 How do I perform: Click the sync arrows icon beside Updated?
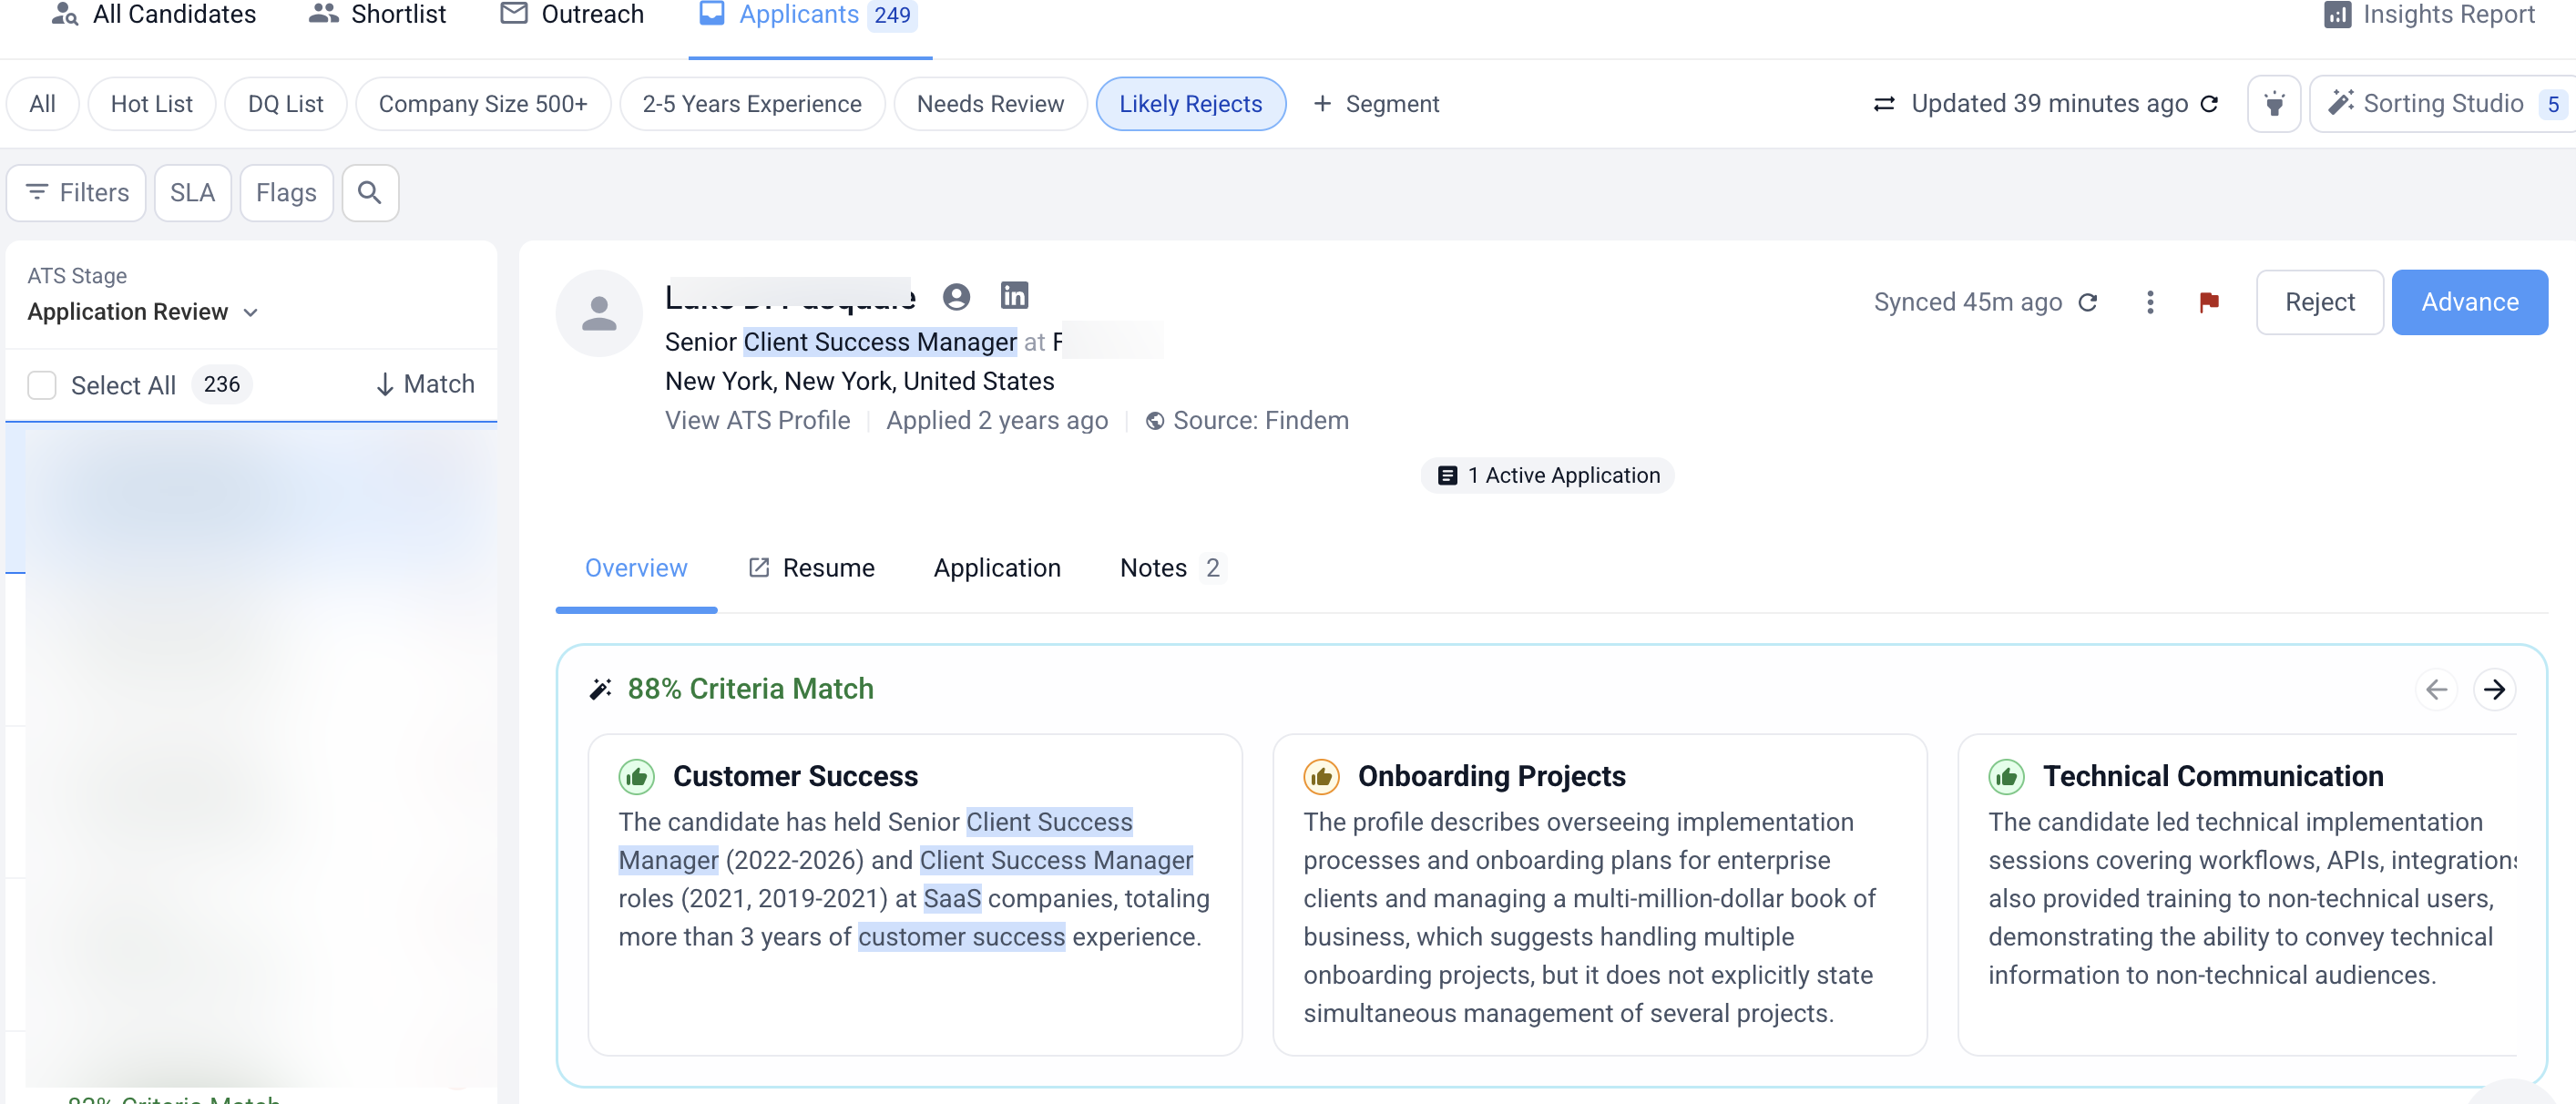coord(1884,104)
